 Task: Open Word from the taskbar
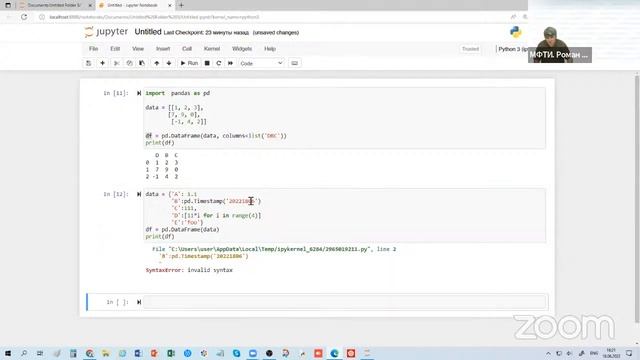(138, 353)
